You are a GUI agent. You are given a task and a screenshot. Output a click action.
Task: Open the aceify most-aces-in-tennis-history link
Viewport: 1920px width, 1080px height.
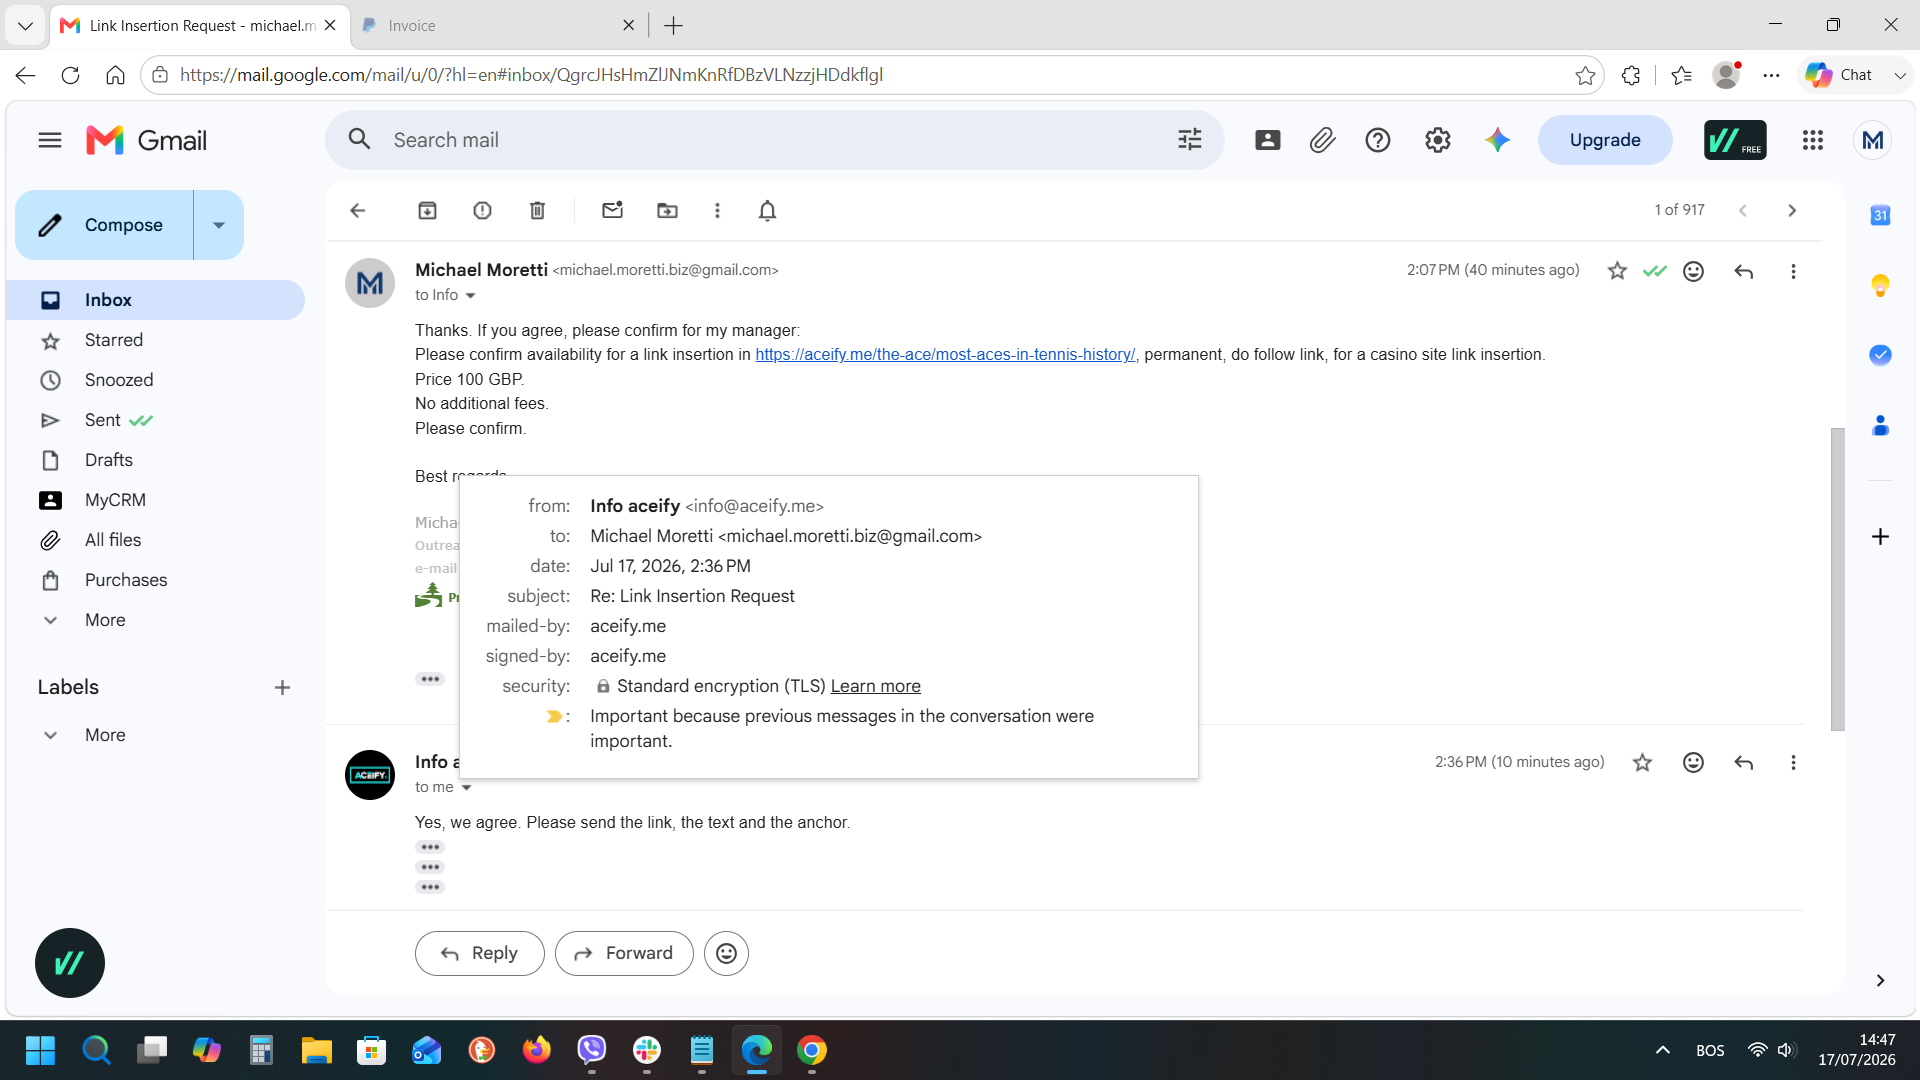point(945,354)
